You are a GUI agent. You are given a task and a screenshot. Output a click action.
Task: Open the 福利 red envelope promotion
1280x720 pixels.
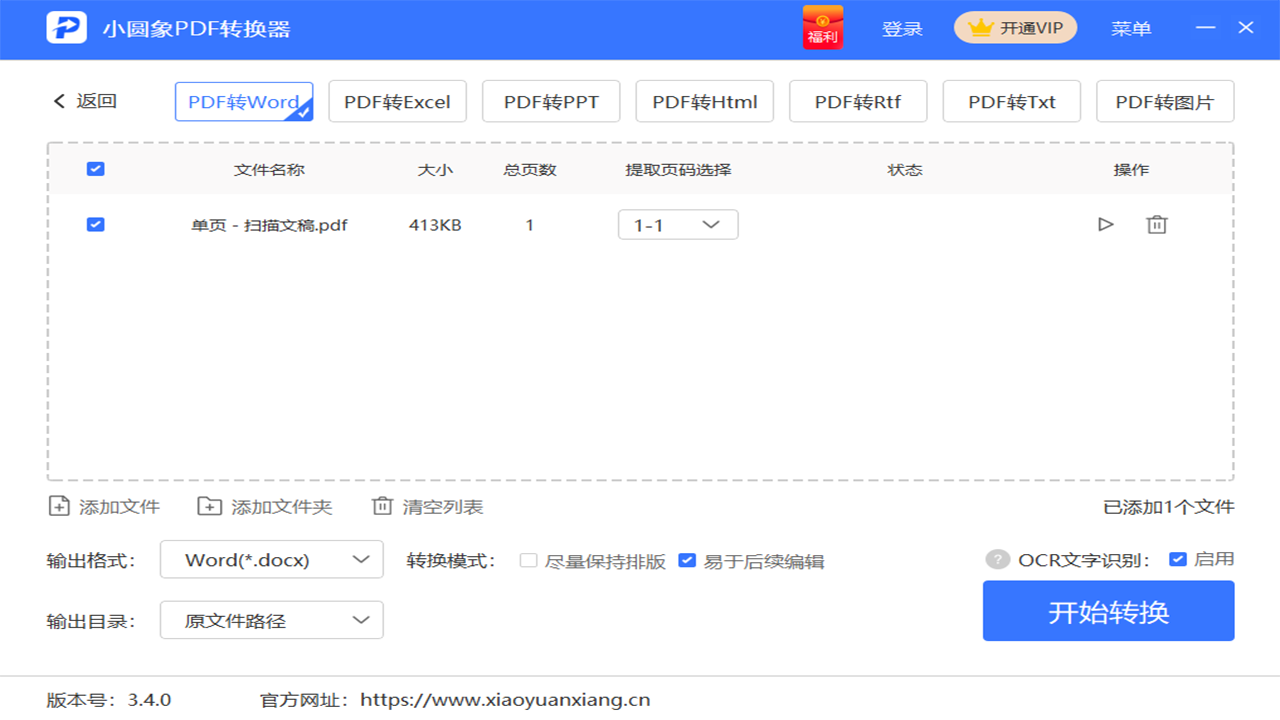tap(822, 27)
